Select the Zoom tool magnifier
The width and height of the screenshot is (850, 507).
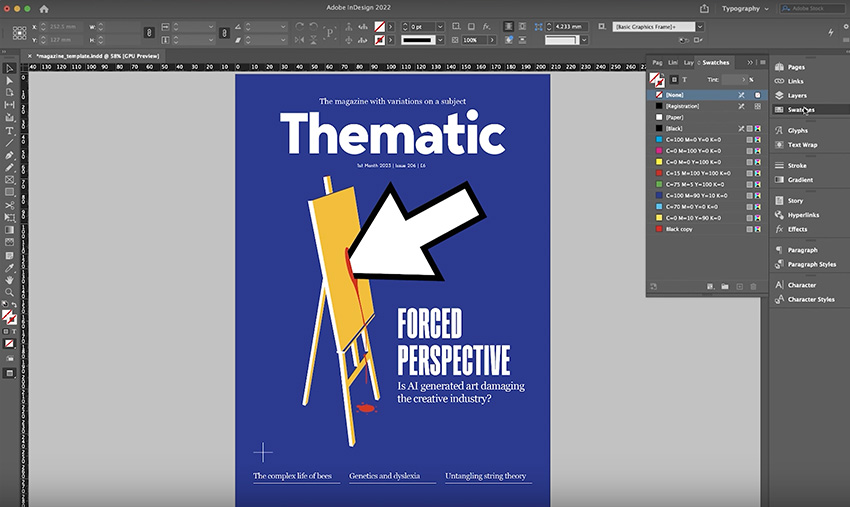coord(9,292)
